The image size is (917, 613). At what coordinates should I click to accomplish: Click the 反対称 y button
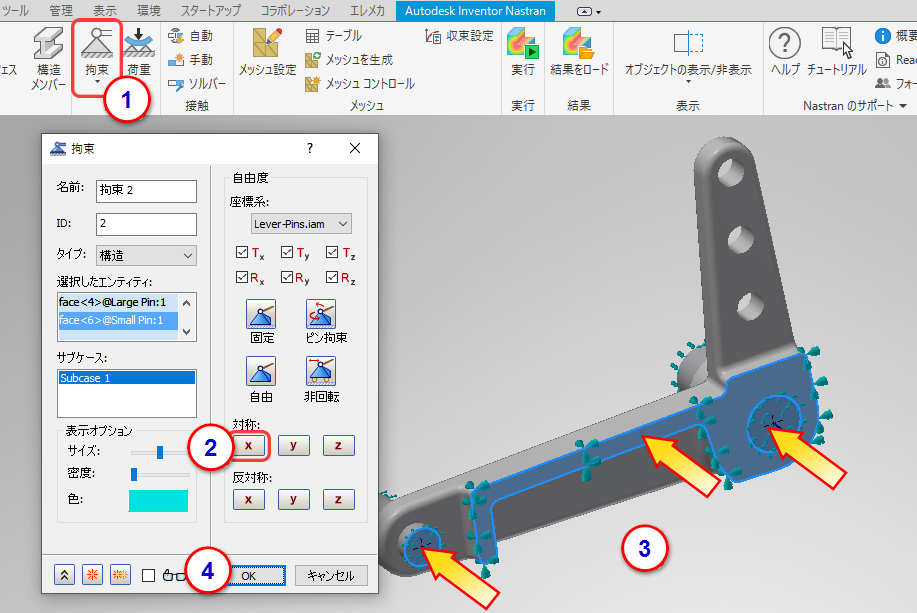[x=294, y=500]
